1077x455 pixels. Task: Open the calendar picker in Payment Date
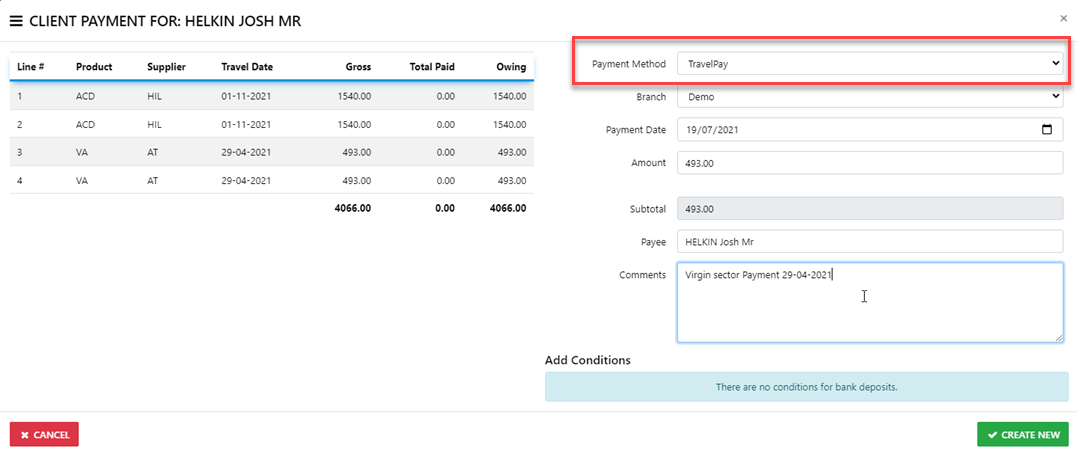[x=1047, y=130]
